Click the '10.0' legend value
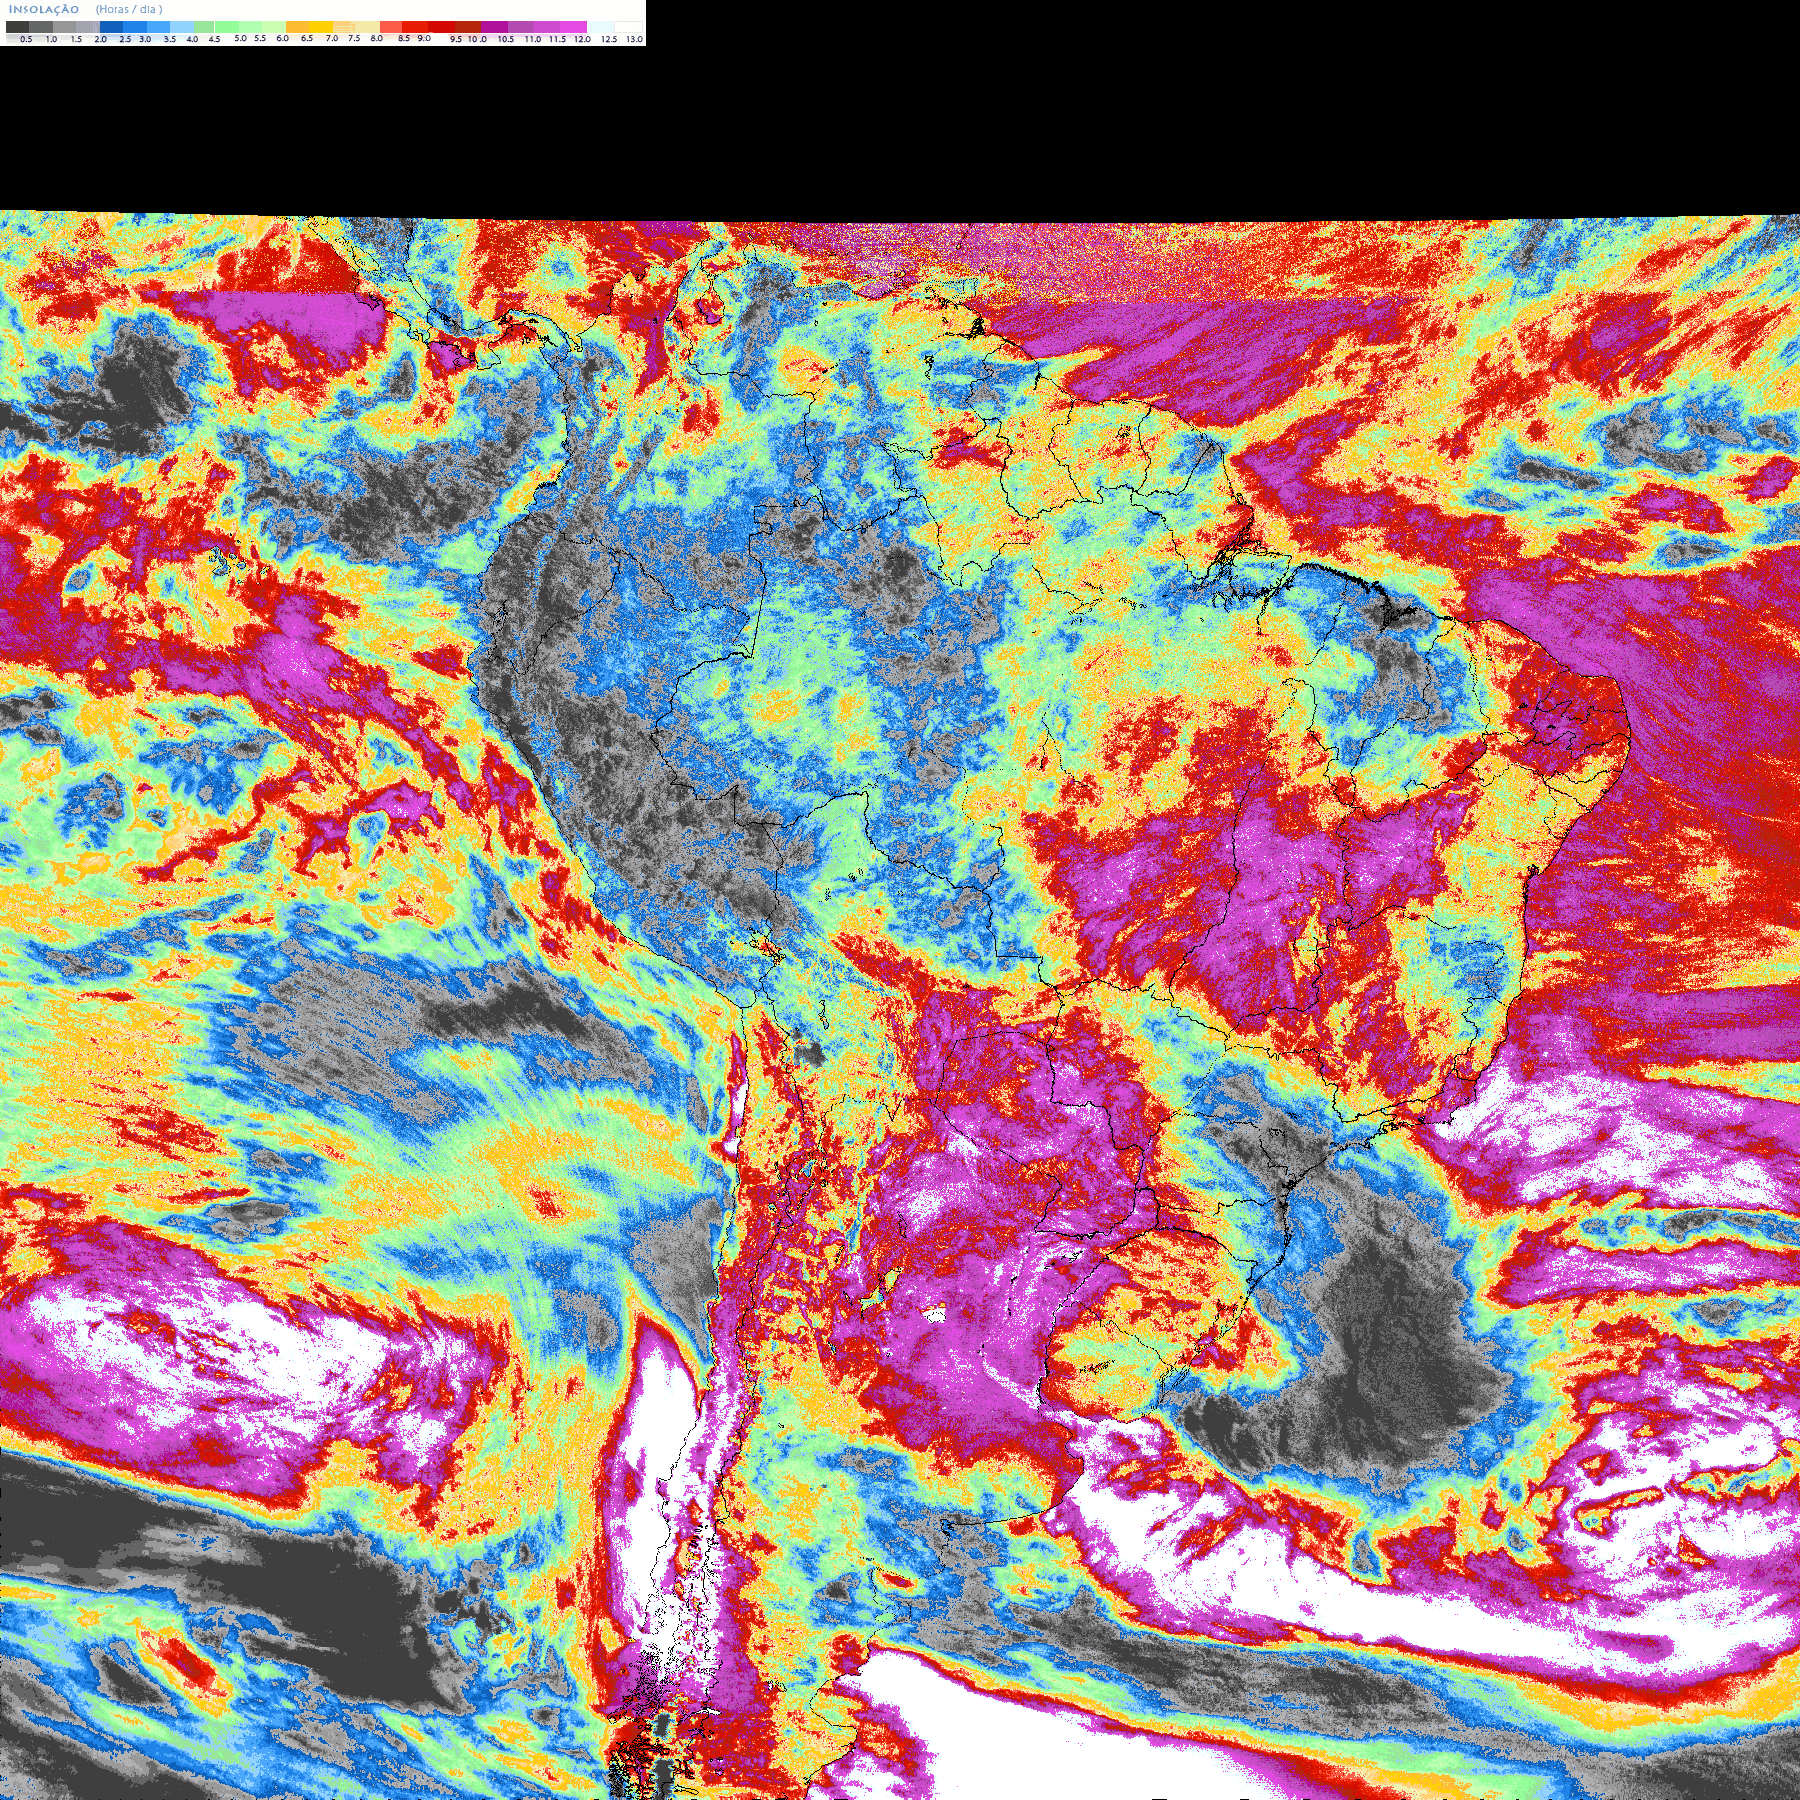The image size is (1800, 1800). [477, 39]
